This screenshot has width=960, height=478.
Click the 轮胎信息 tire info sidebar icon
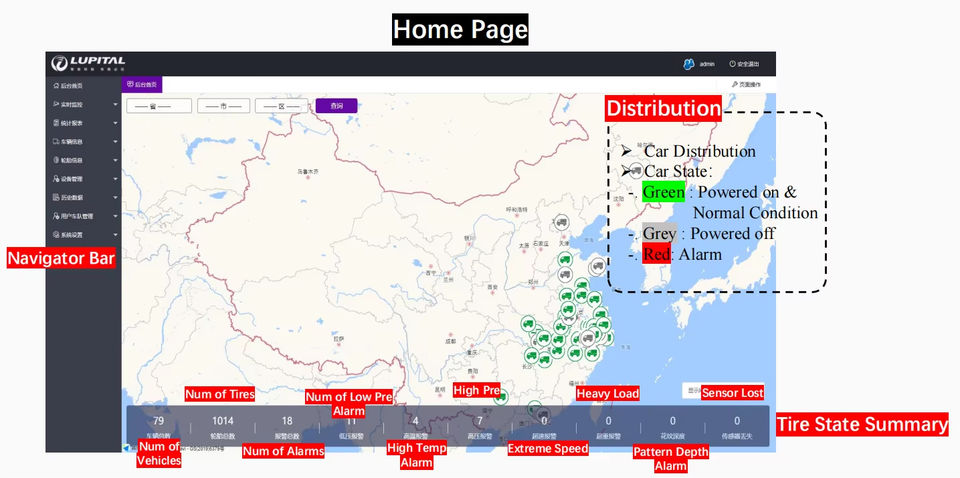click(56, 160)
